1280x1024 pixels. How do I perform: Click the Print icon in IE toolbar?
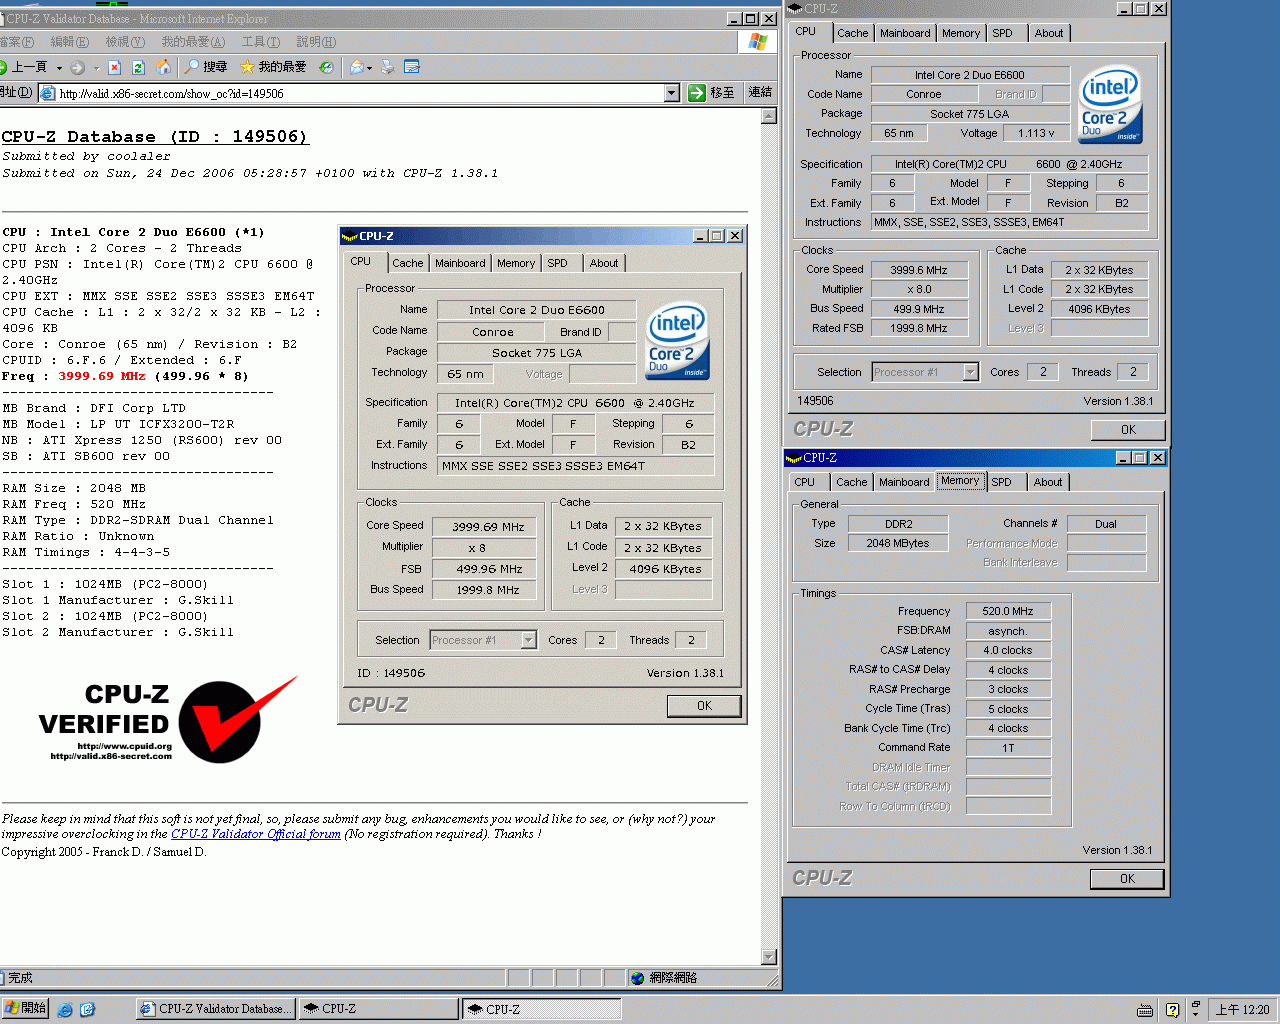coord(388,67)
